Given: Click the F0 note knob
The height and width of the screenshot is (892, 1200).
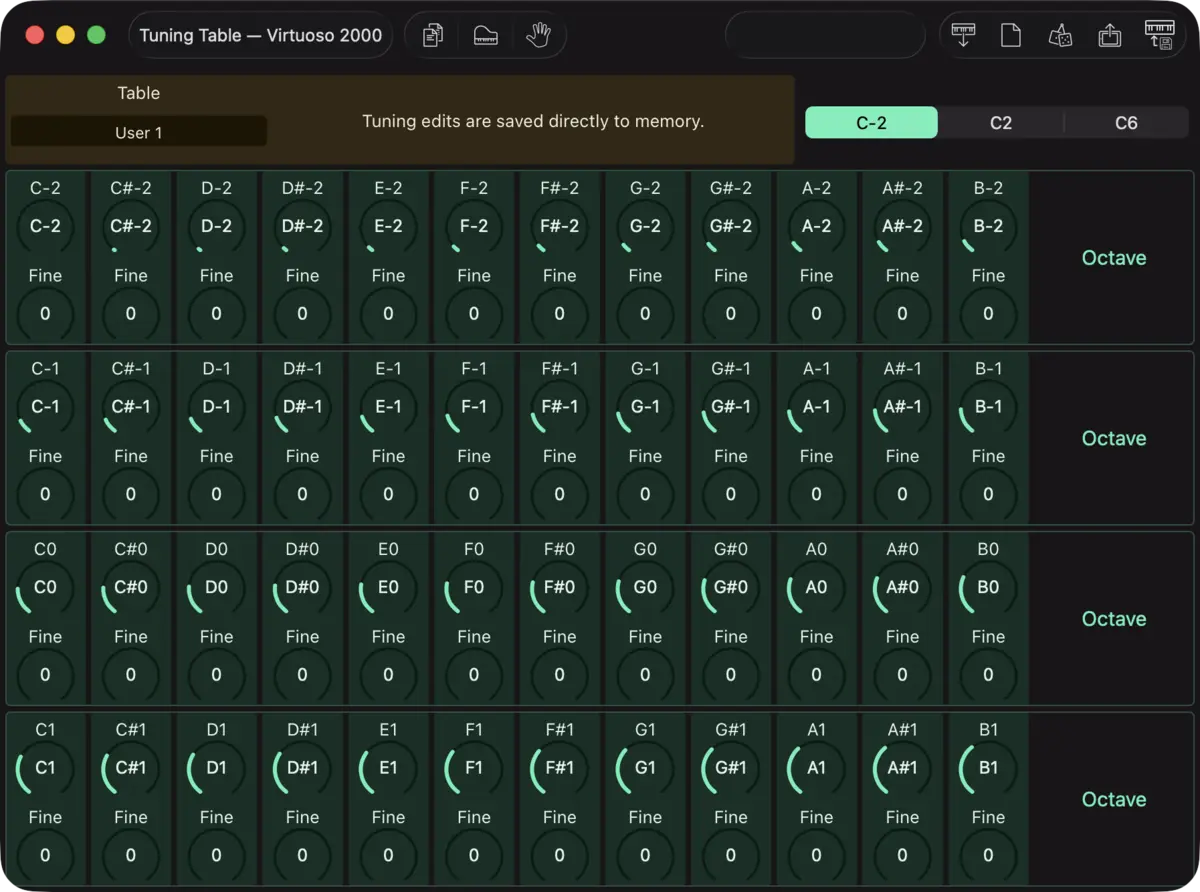Looking at the screenshot, I should [474, 587].
